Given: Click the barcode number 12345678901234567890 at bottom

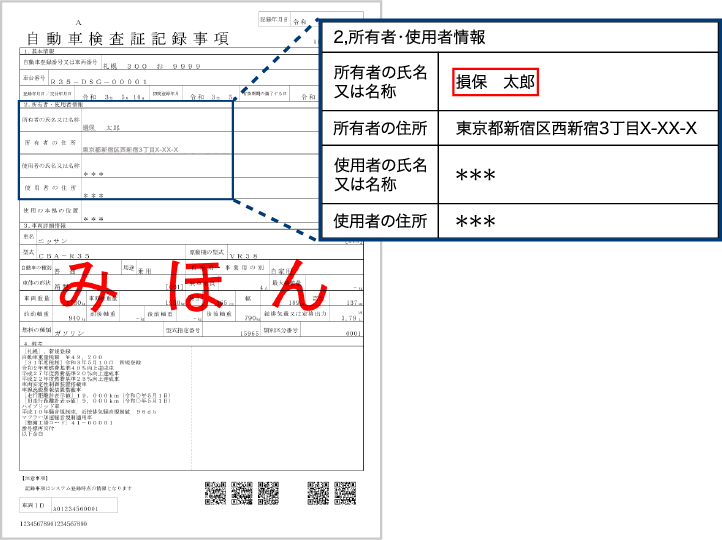Looking at the screenshot, I should [54, 524].
